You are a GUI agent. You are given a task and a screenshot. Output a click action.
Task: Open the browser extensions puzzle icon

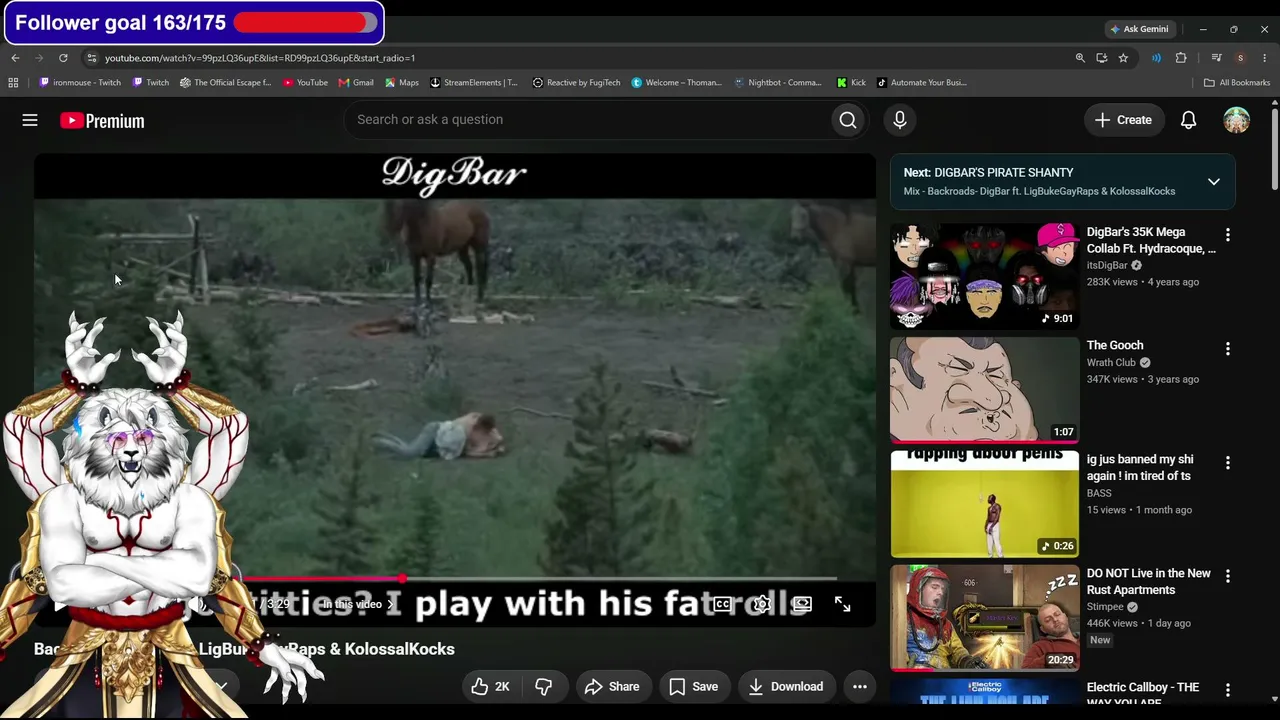(x=1181, y=58)
